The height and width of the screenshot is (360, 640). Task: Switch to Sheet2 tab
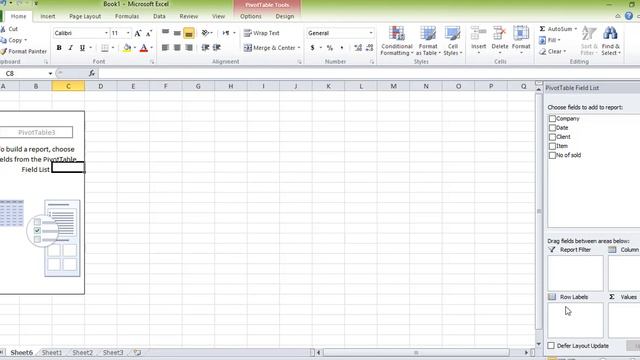point(82,352)
